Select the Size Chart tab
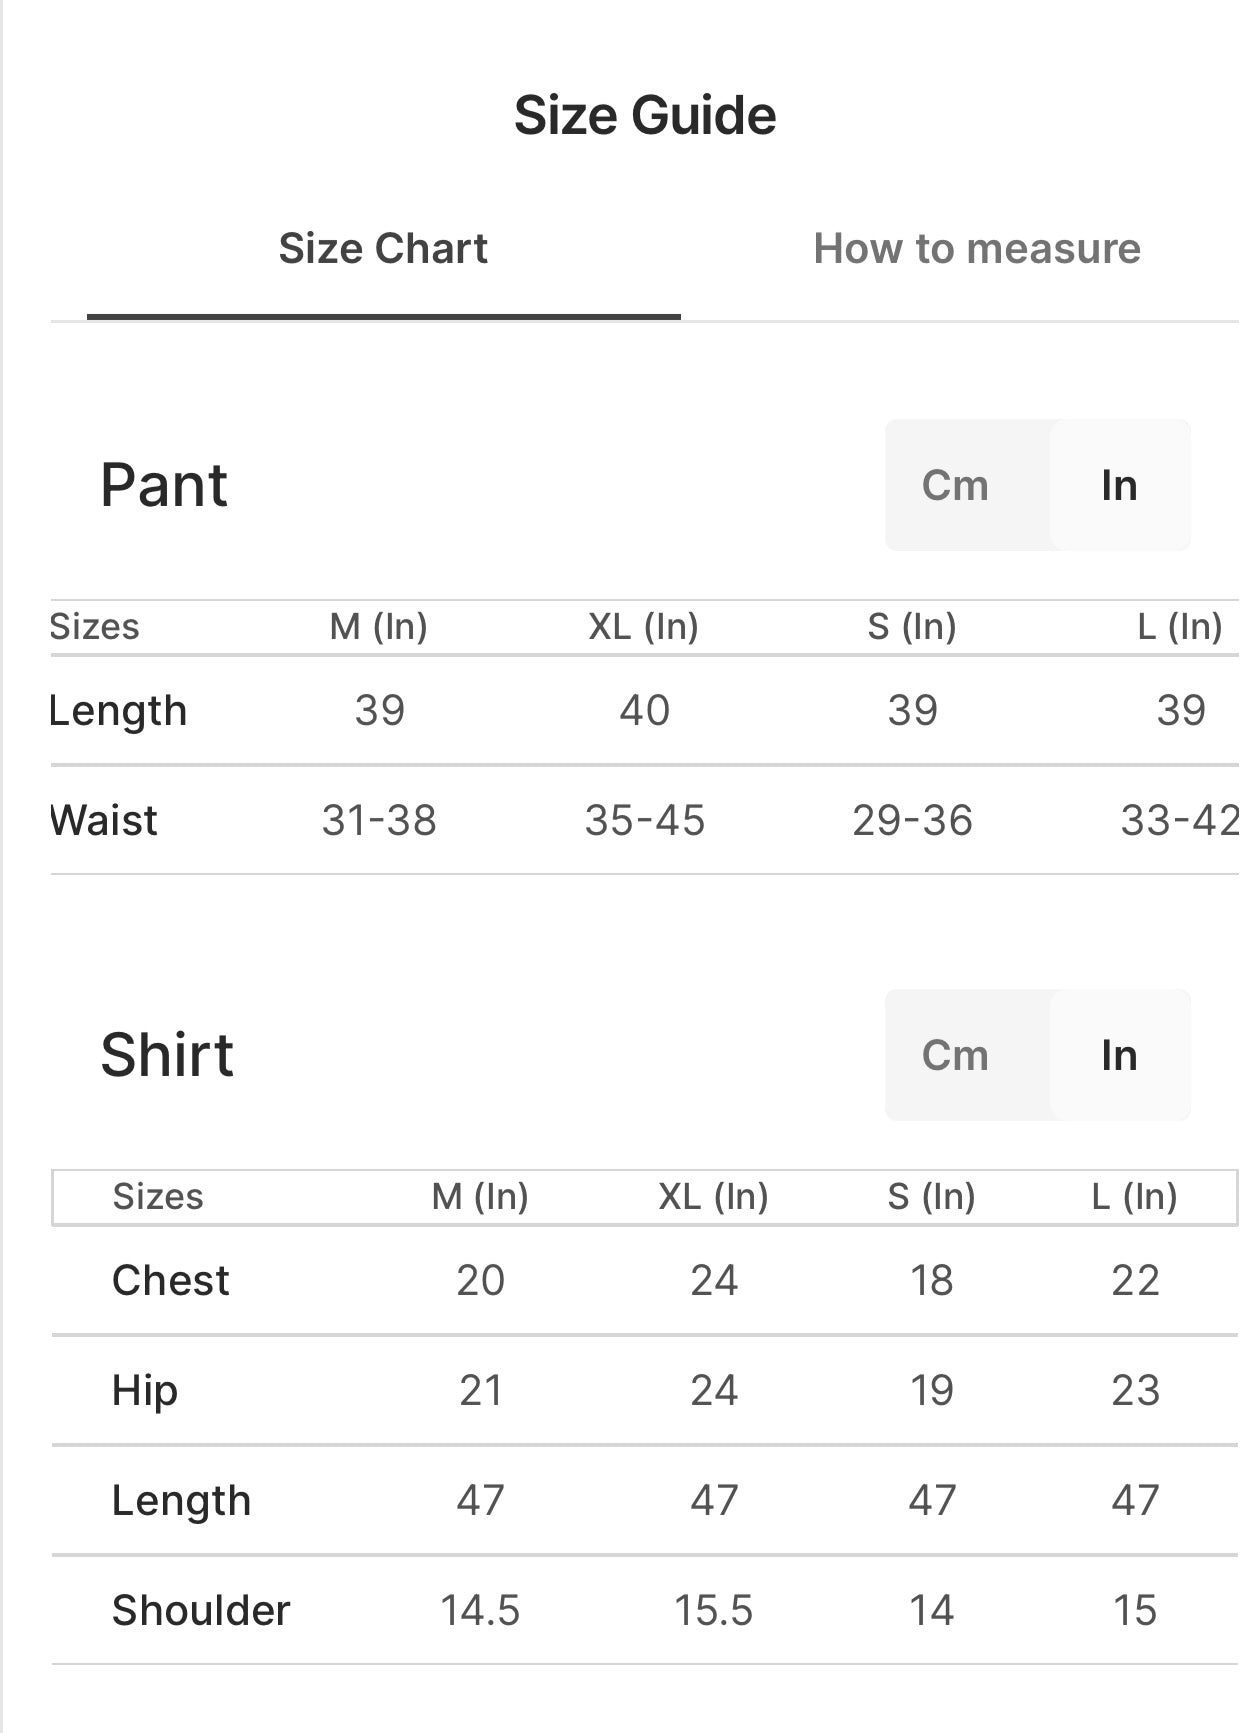Viewport: 1258px width, 1733px height. point(383,248)
